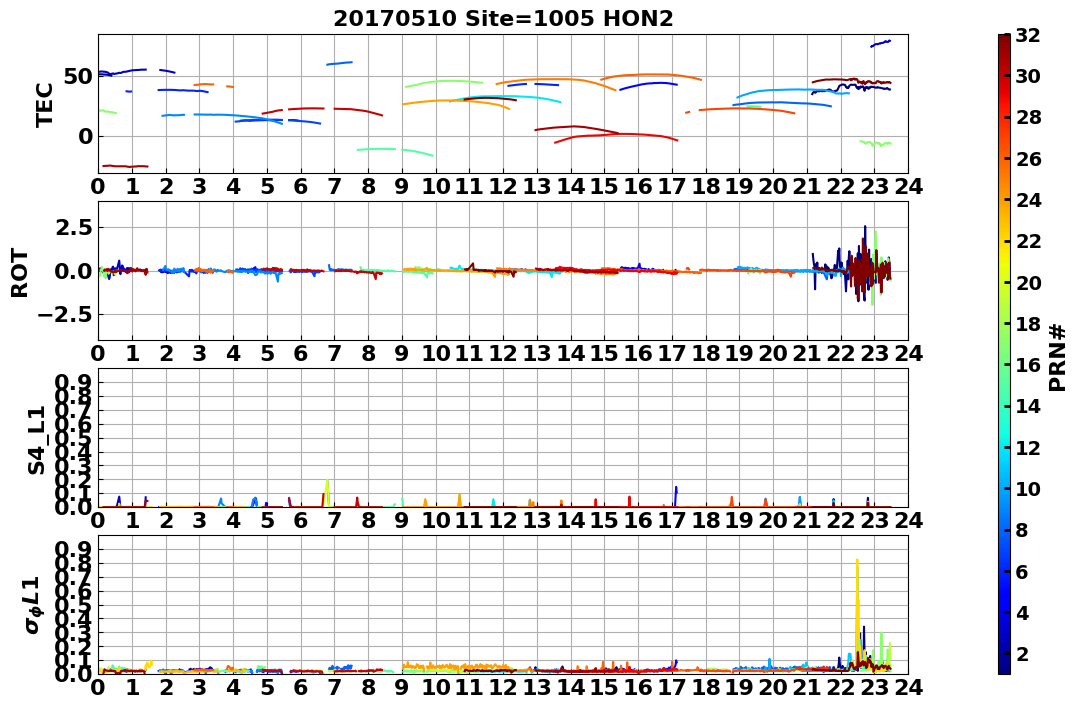The height and width of the screenshot is (709, 1077).
Task: Click x-axis tick '9' under the sigma-phi panel
Action: (x=401, y=688)
